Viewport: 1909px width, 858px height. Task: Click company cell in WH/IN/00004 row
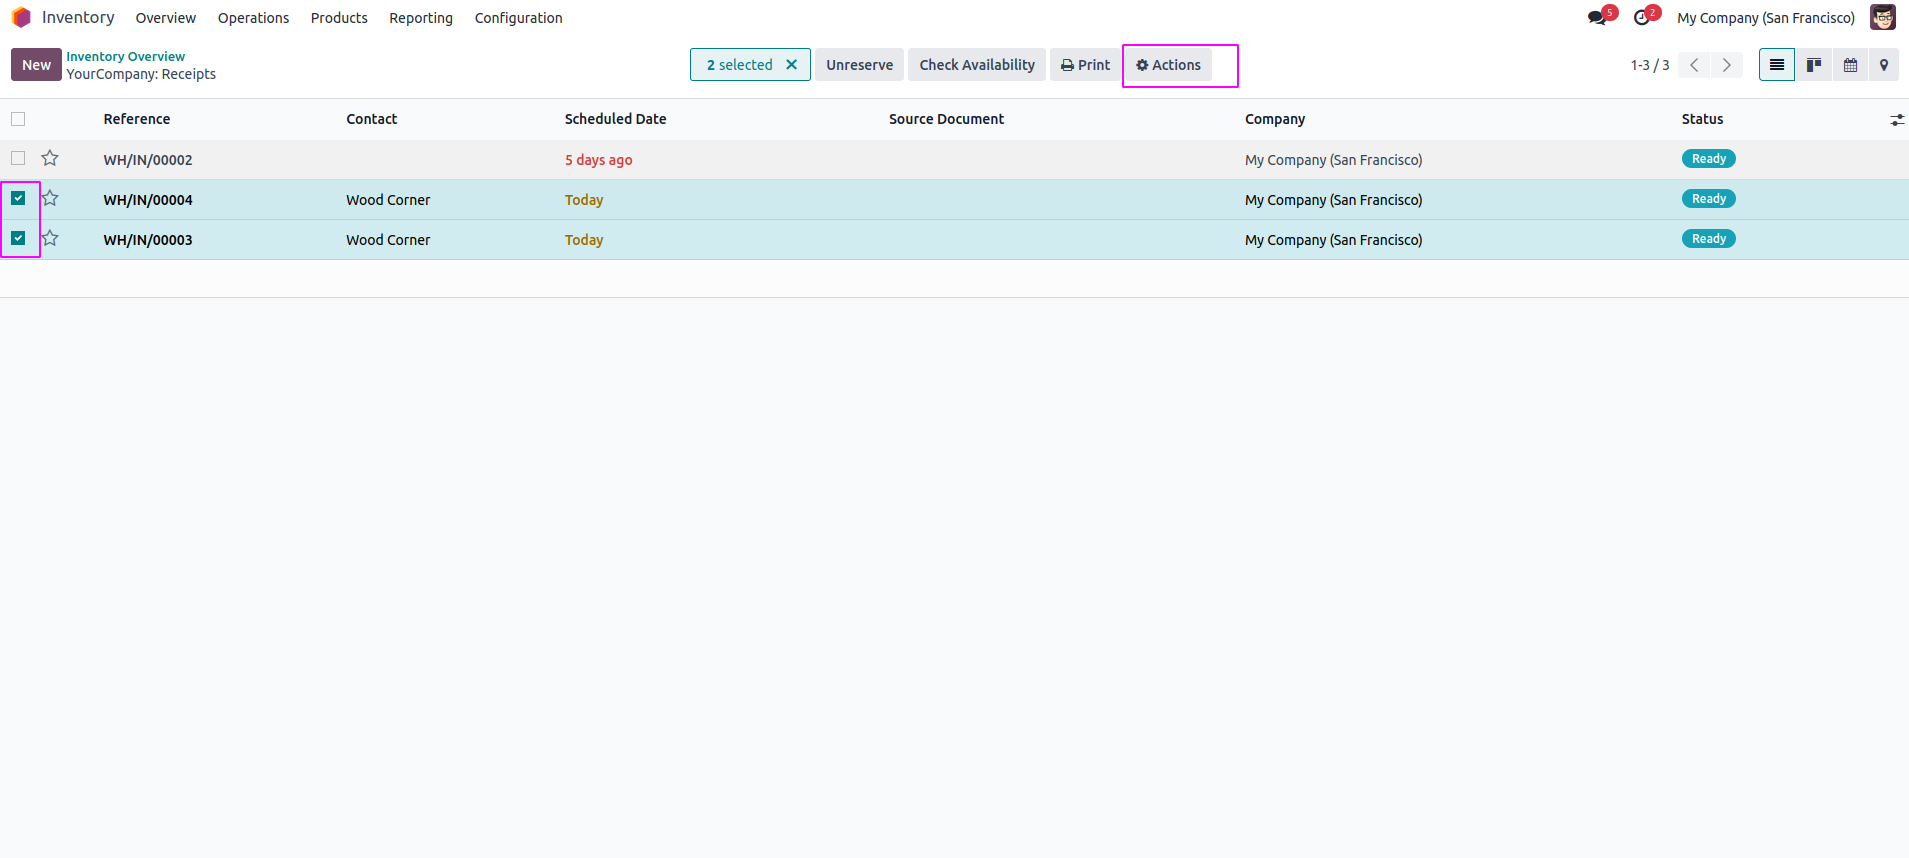coord(1334,200)
